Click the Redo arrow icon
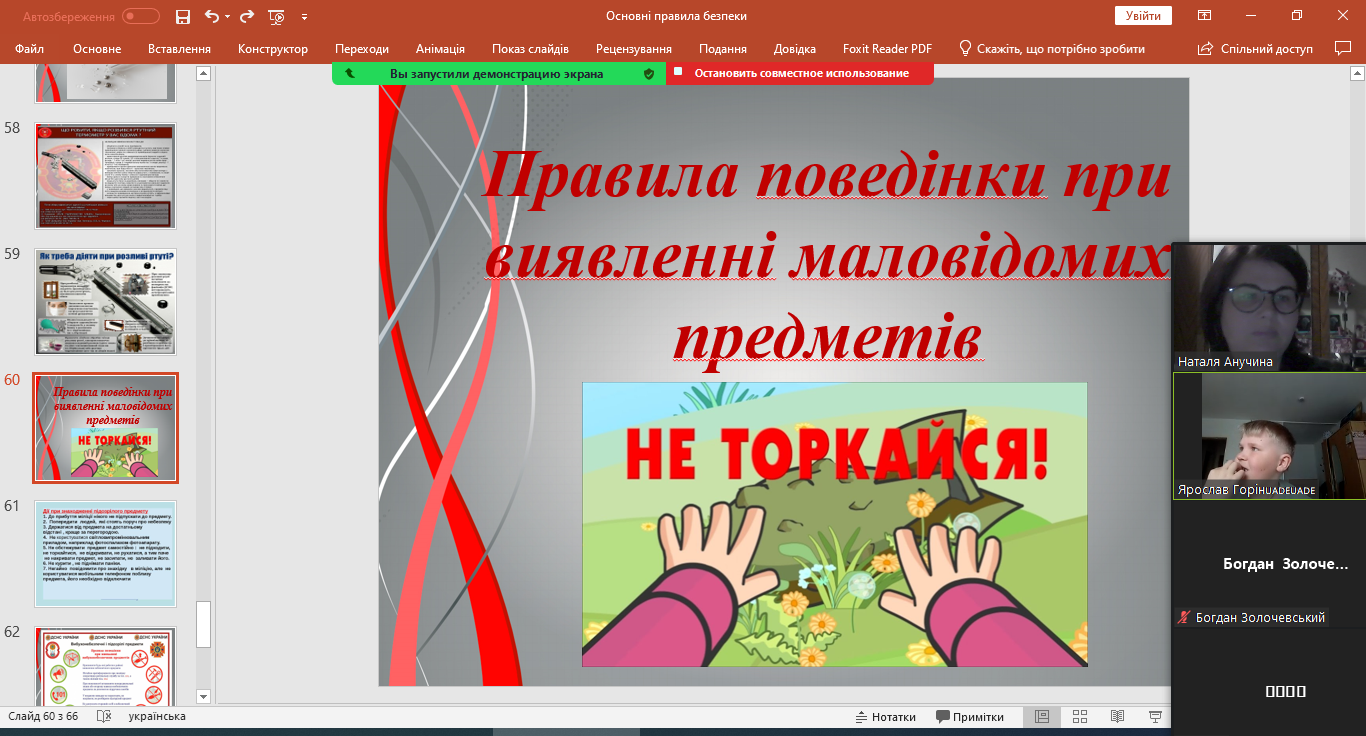The height and width of the screenshot is (736, 1366). 247,16
